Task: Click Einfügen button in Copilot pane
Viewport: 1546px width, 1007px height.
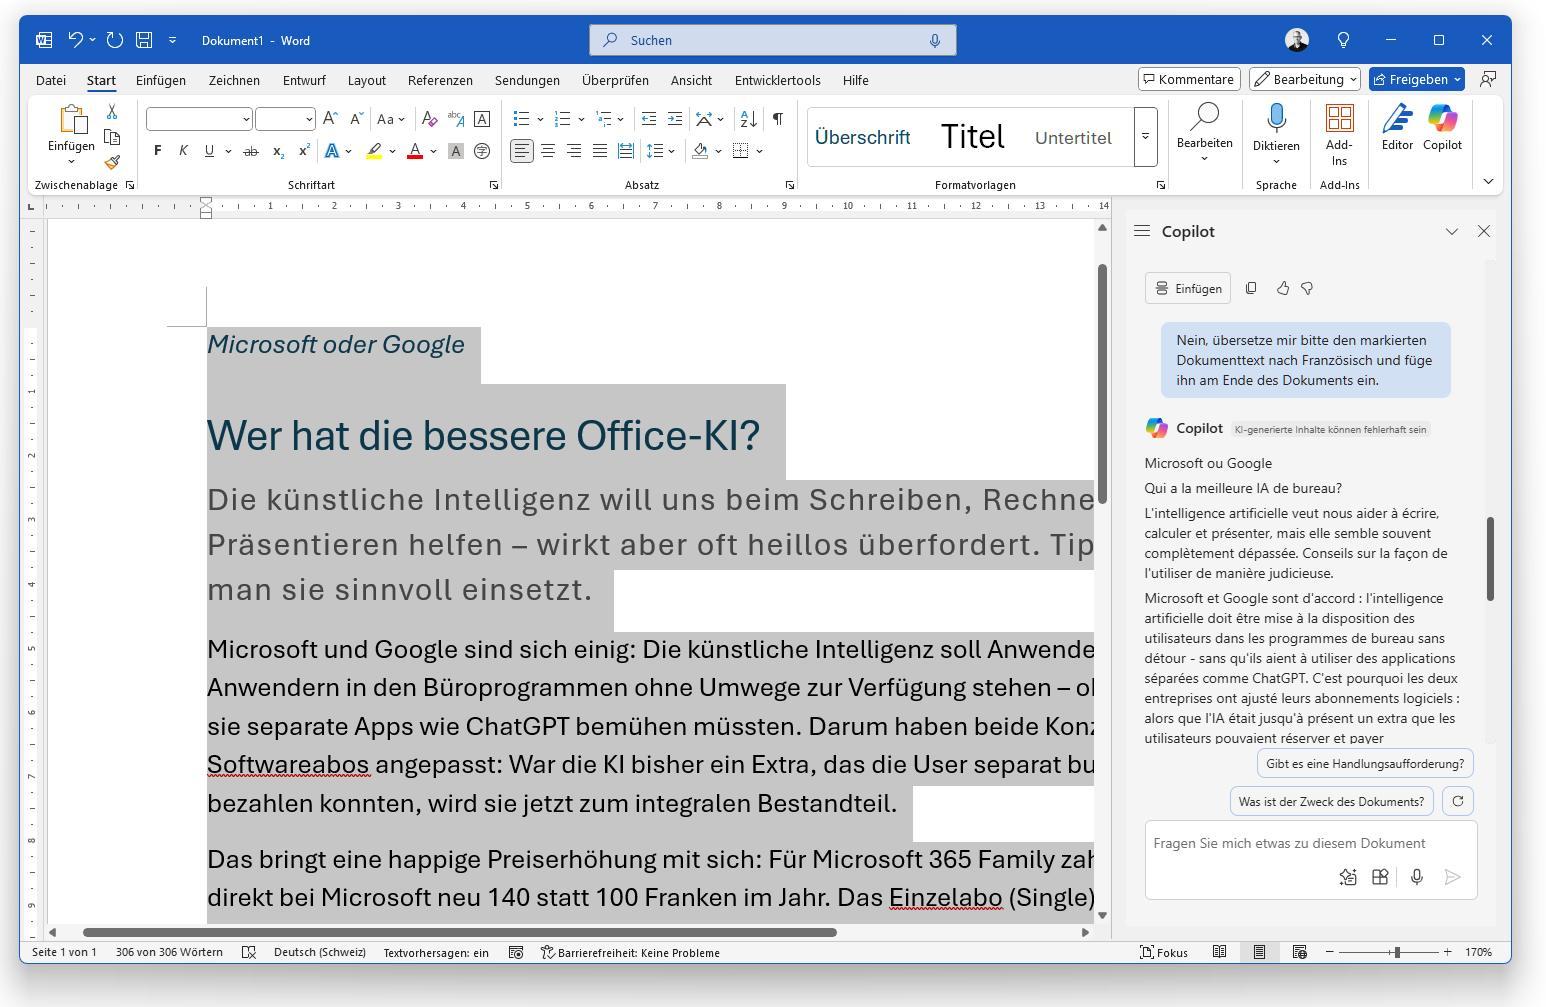Action: tap(1188, 288)
